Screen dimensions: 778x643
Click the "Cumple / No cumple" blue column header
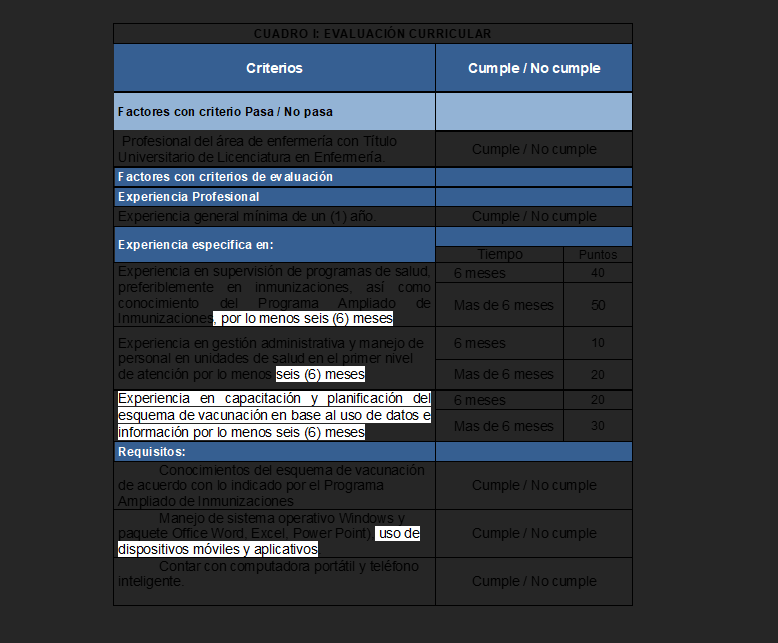(x=534, y=68)
